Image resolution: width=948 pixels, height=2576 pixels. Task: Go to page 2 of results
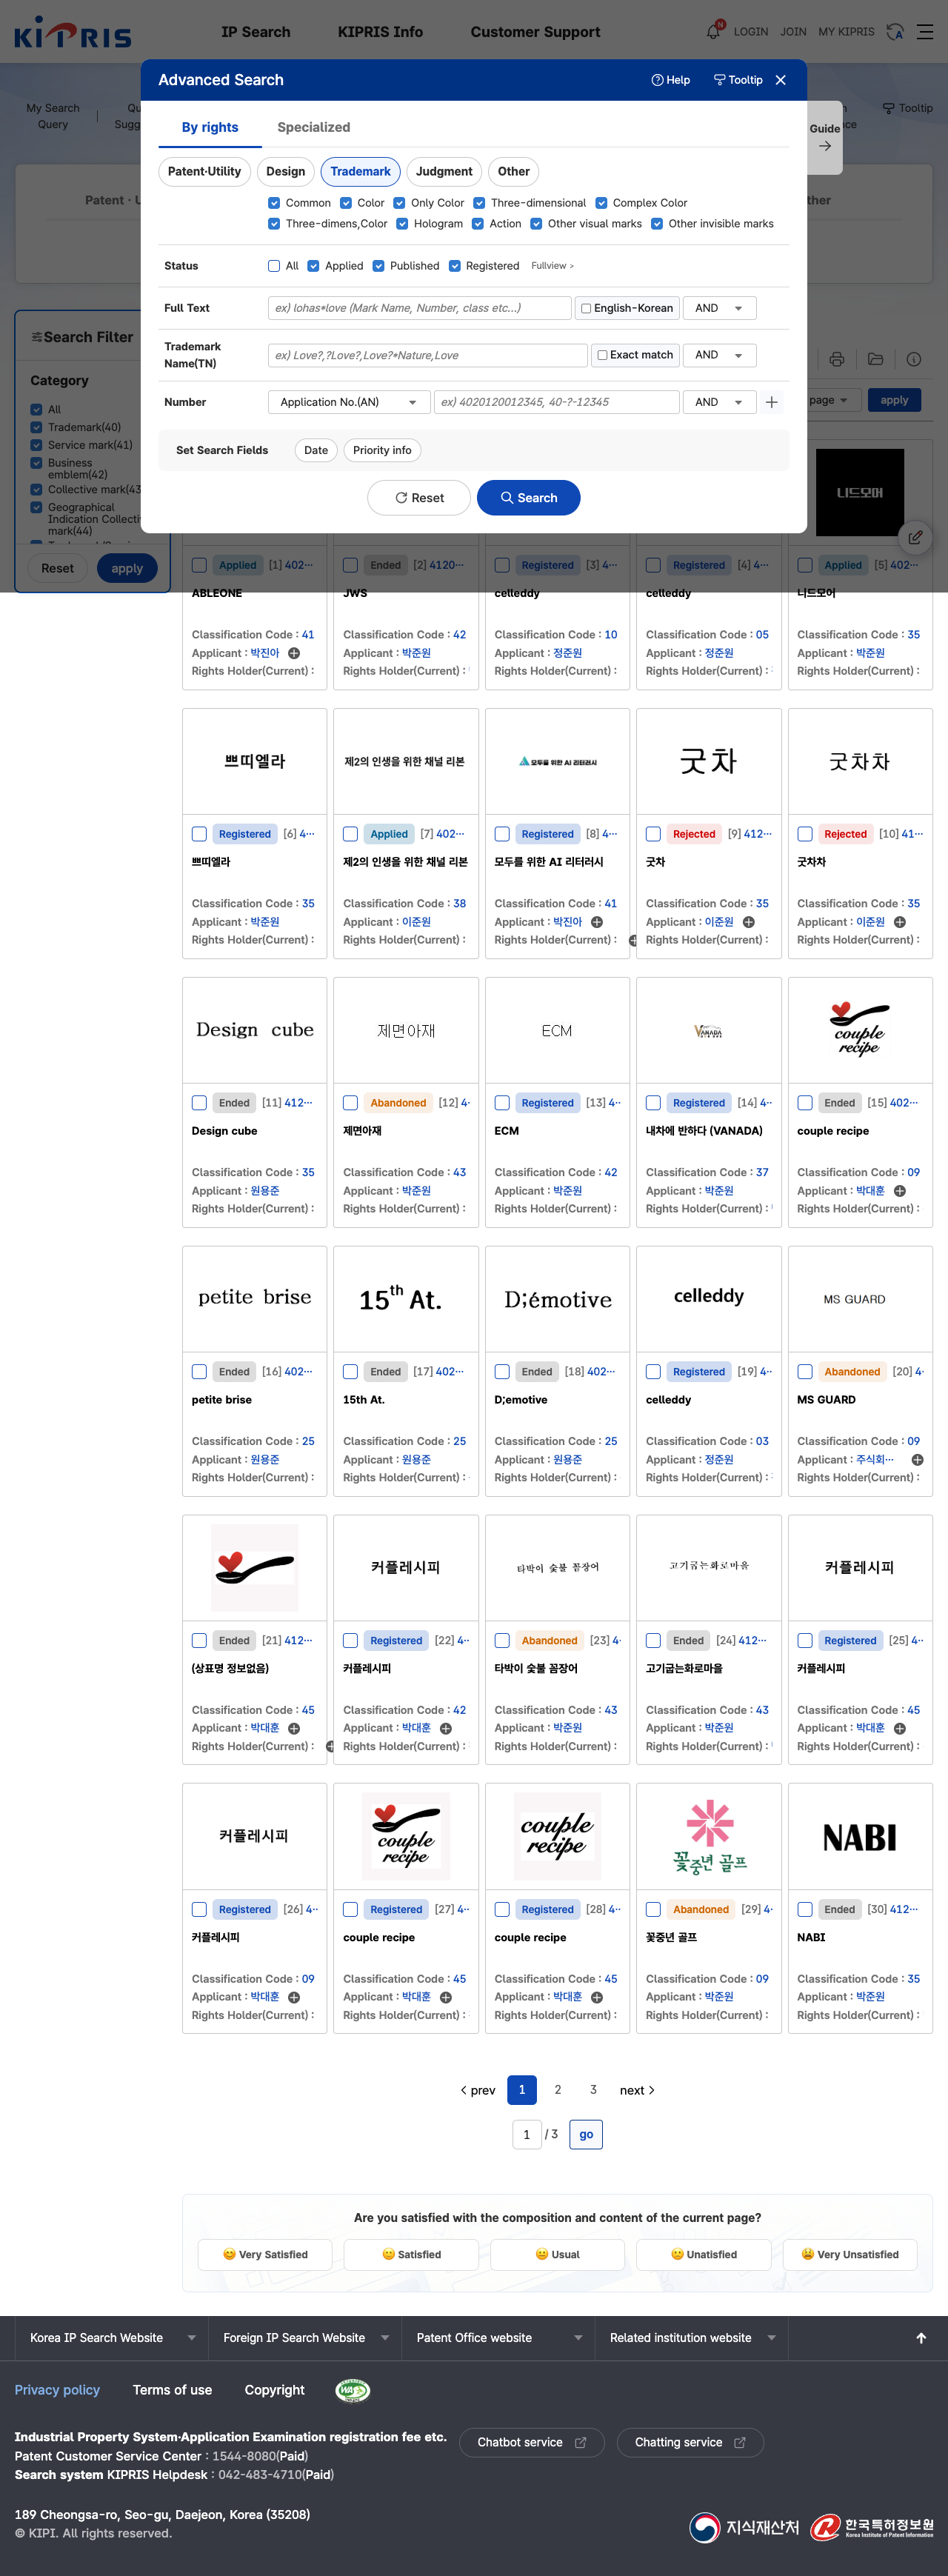[x=558, y=2089]
